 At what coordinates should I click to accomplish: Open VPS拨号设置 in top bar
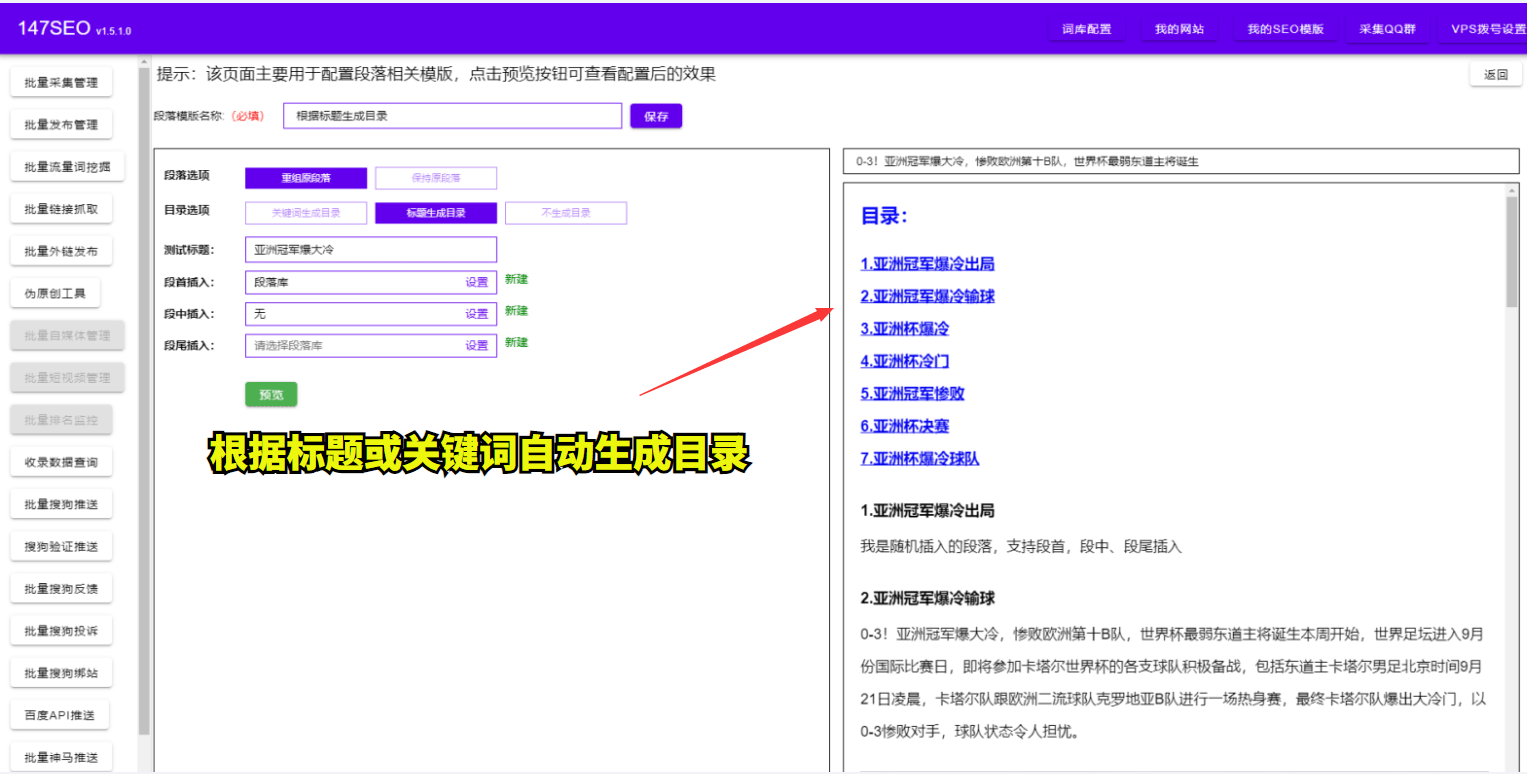click(x=1488, y=29)
